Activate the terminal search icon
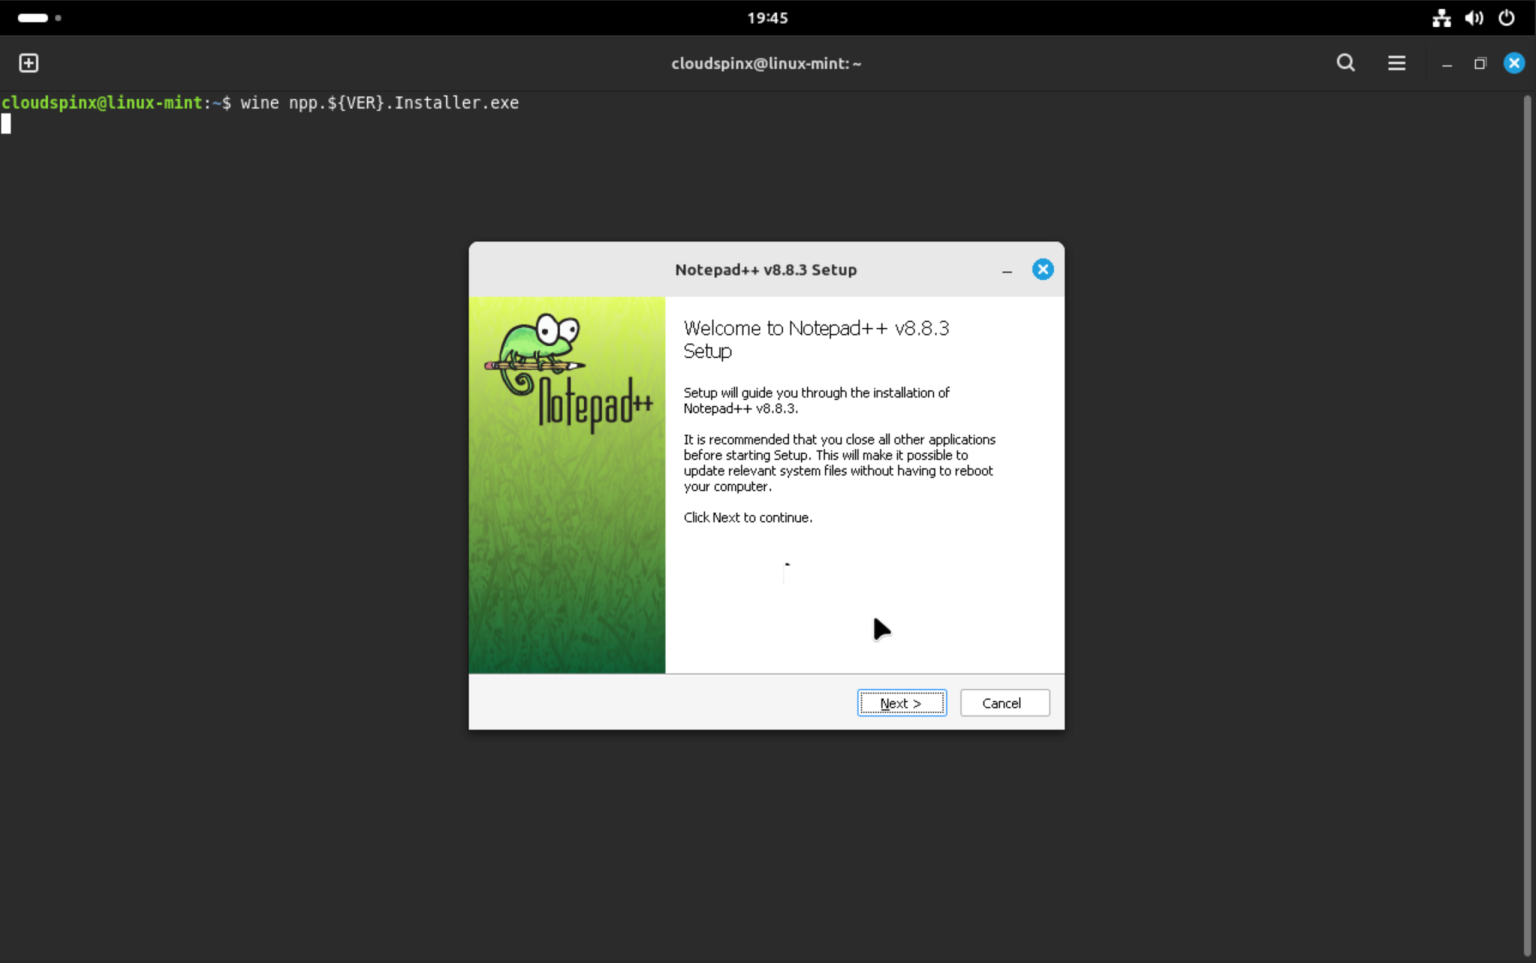 (x=1345, y=62)
